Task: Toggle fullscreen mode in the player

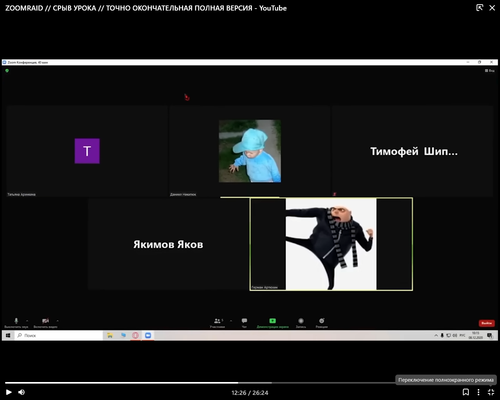Action: click(491, 392)
